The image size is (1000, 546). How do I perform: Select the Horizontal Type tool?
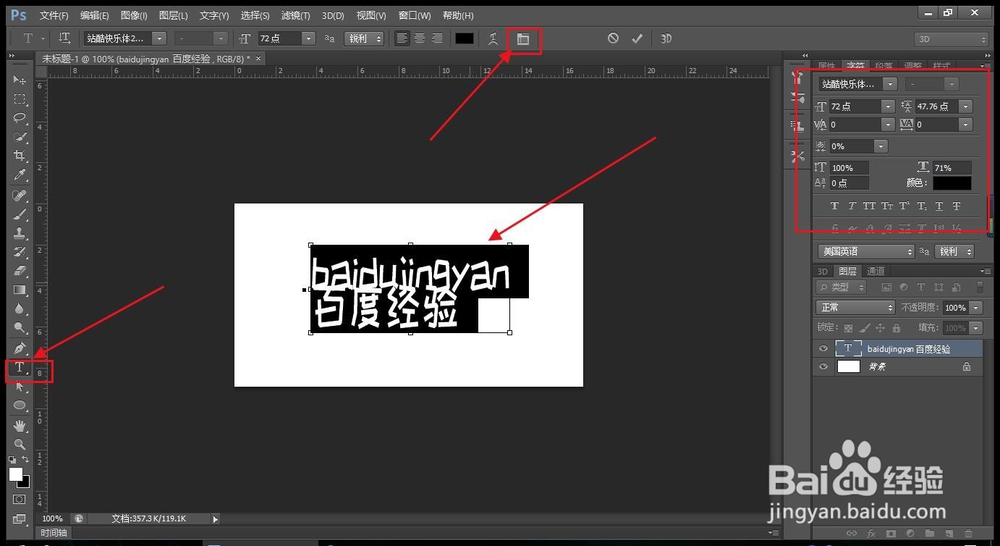point(20,367)
